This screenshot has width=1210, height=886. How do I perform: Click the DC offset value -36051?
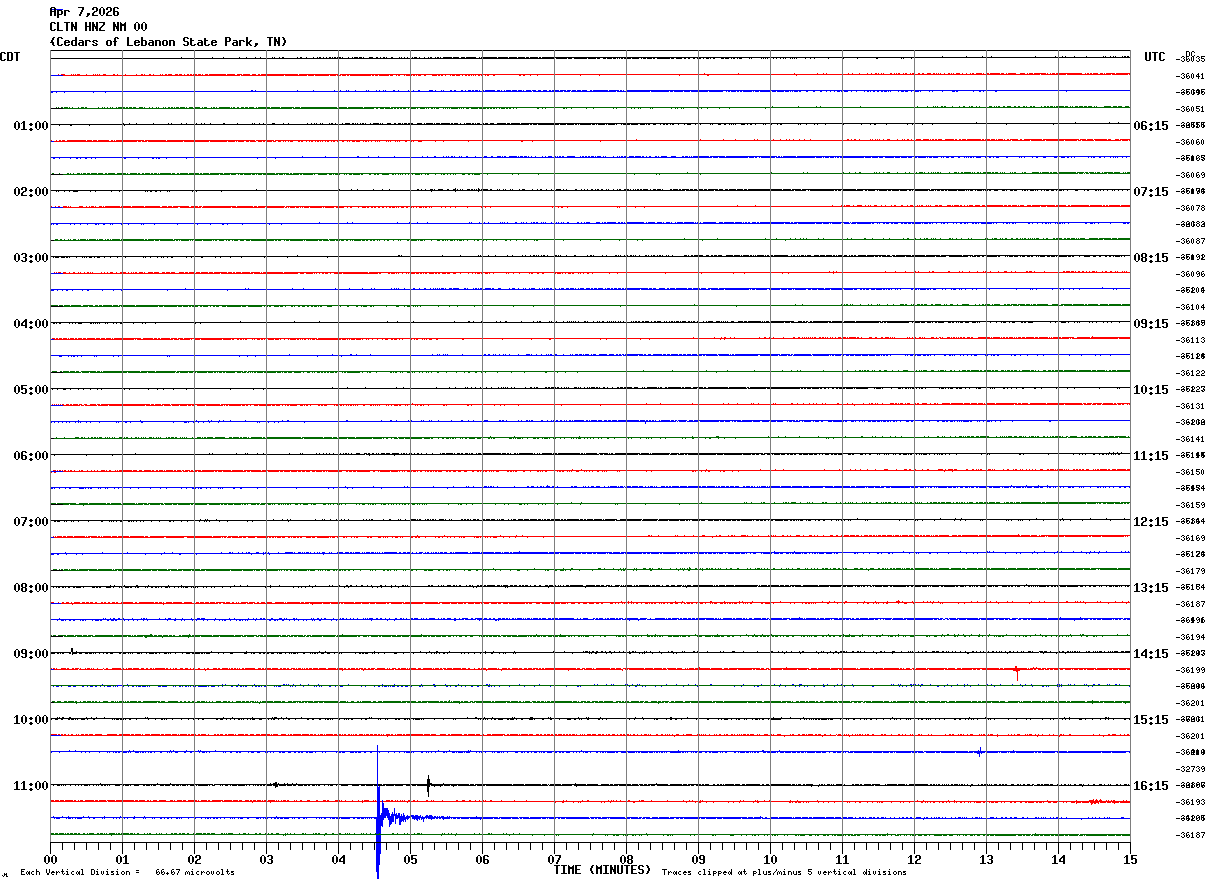[x=1191, y=109]
